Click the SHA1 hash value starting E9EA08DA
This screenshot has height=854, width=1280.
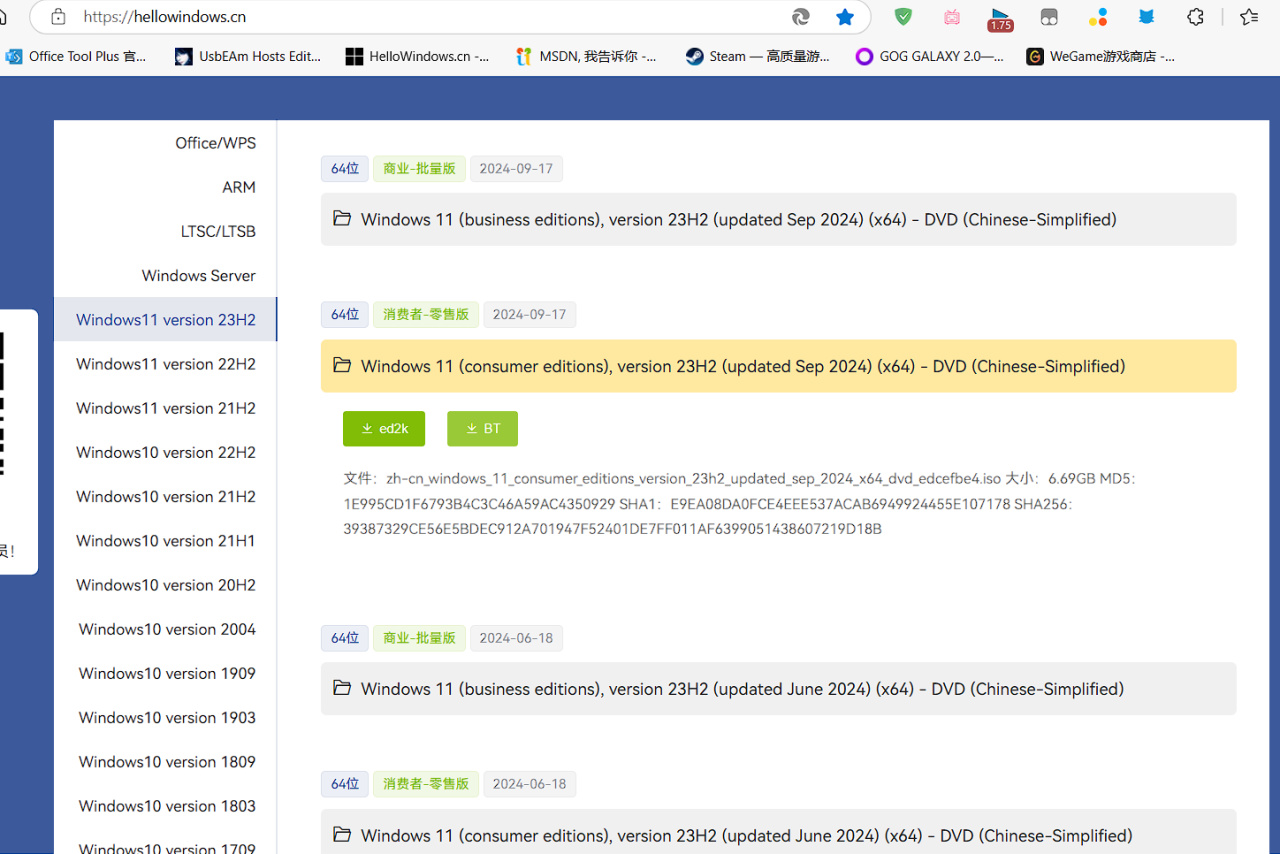click(x=840, y=504)
